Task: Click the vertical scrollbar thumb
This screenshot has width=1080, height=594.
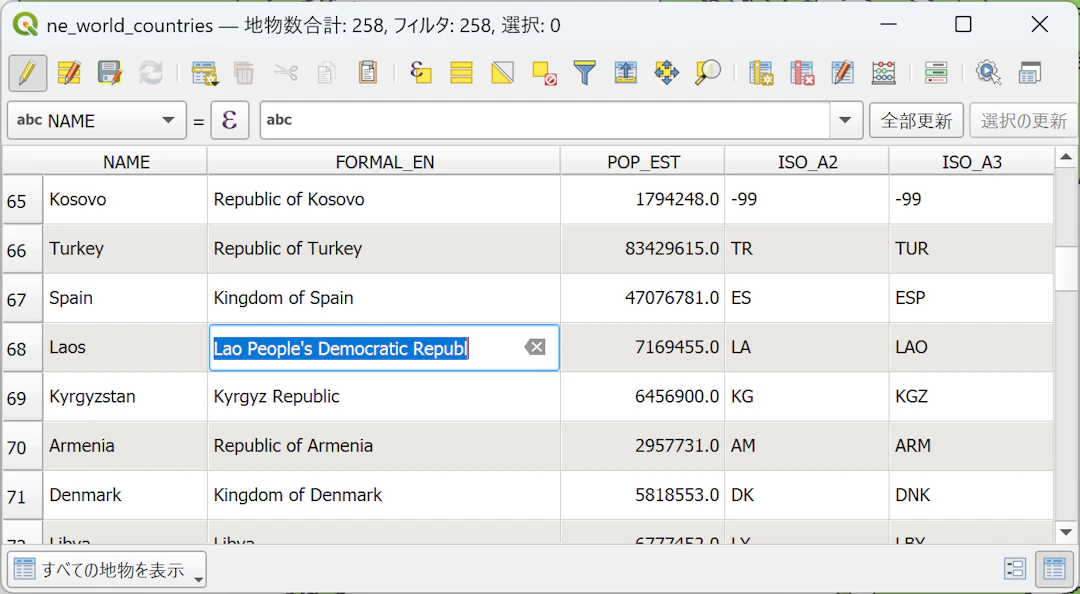Action: pos(1066,267)
